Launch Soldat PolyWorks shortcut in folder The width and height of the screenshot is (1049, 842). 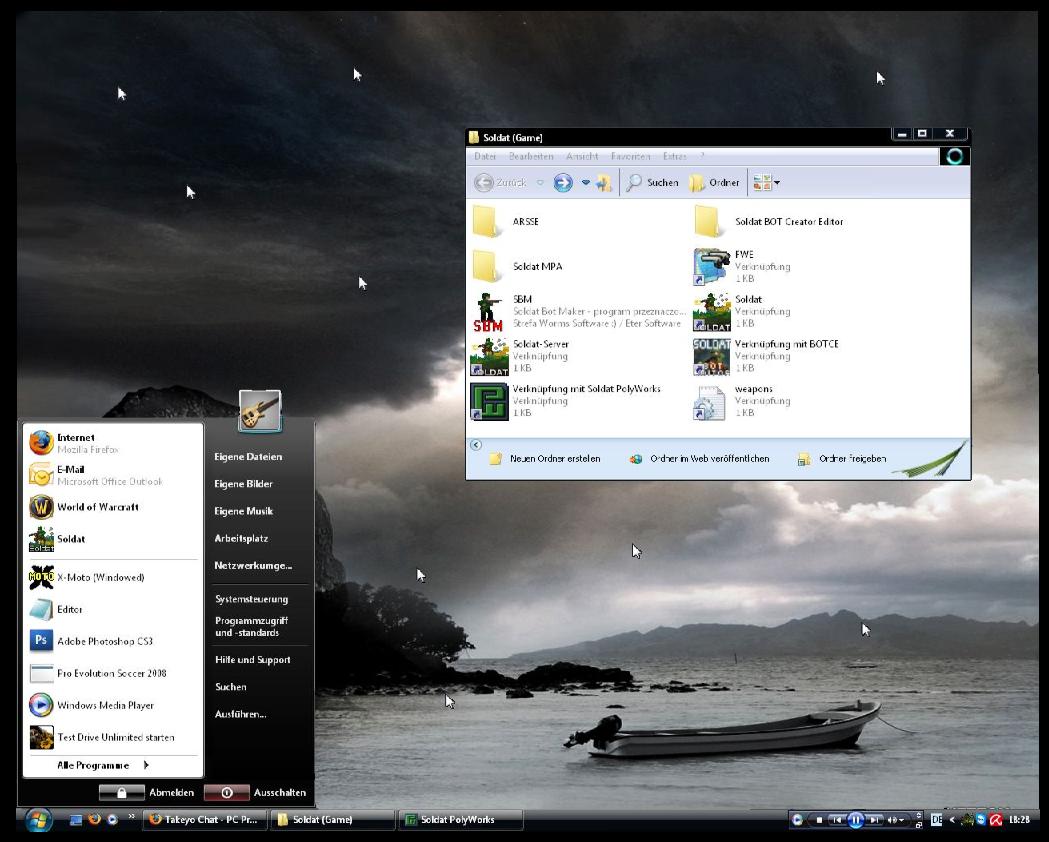pos(489,401)
